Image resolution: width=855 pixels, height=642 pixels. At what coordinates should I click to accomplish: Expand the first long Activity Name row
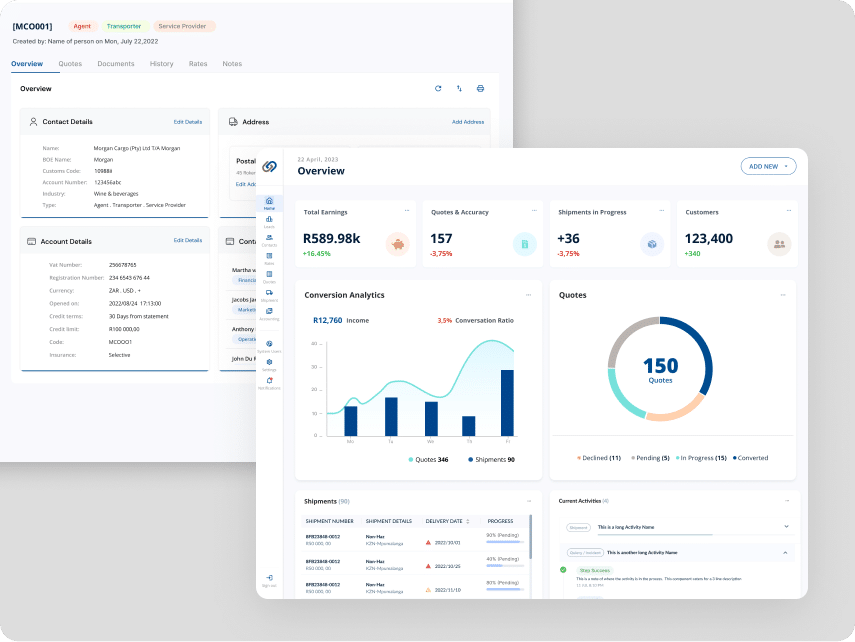point(785,526)
